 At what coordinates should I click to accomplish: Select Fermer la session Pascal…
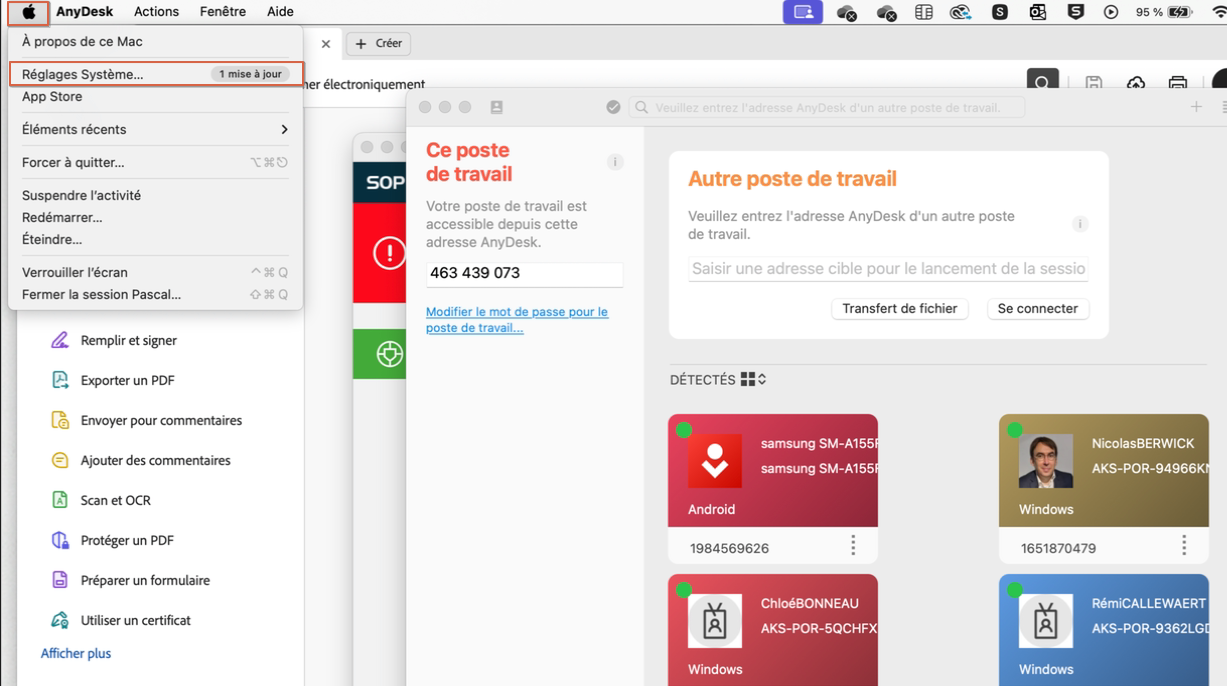(x=155, y=294)
